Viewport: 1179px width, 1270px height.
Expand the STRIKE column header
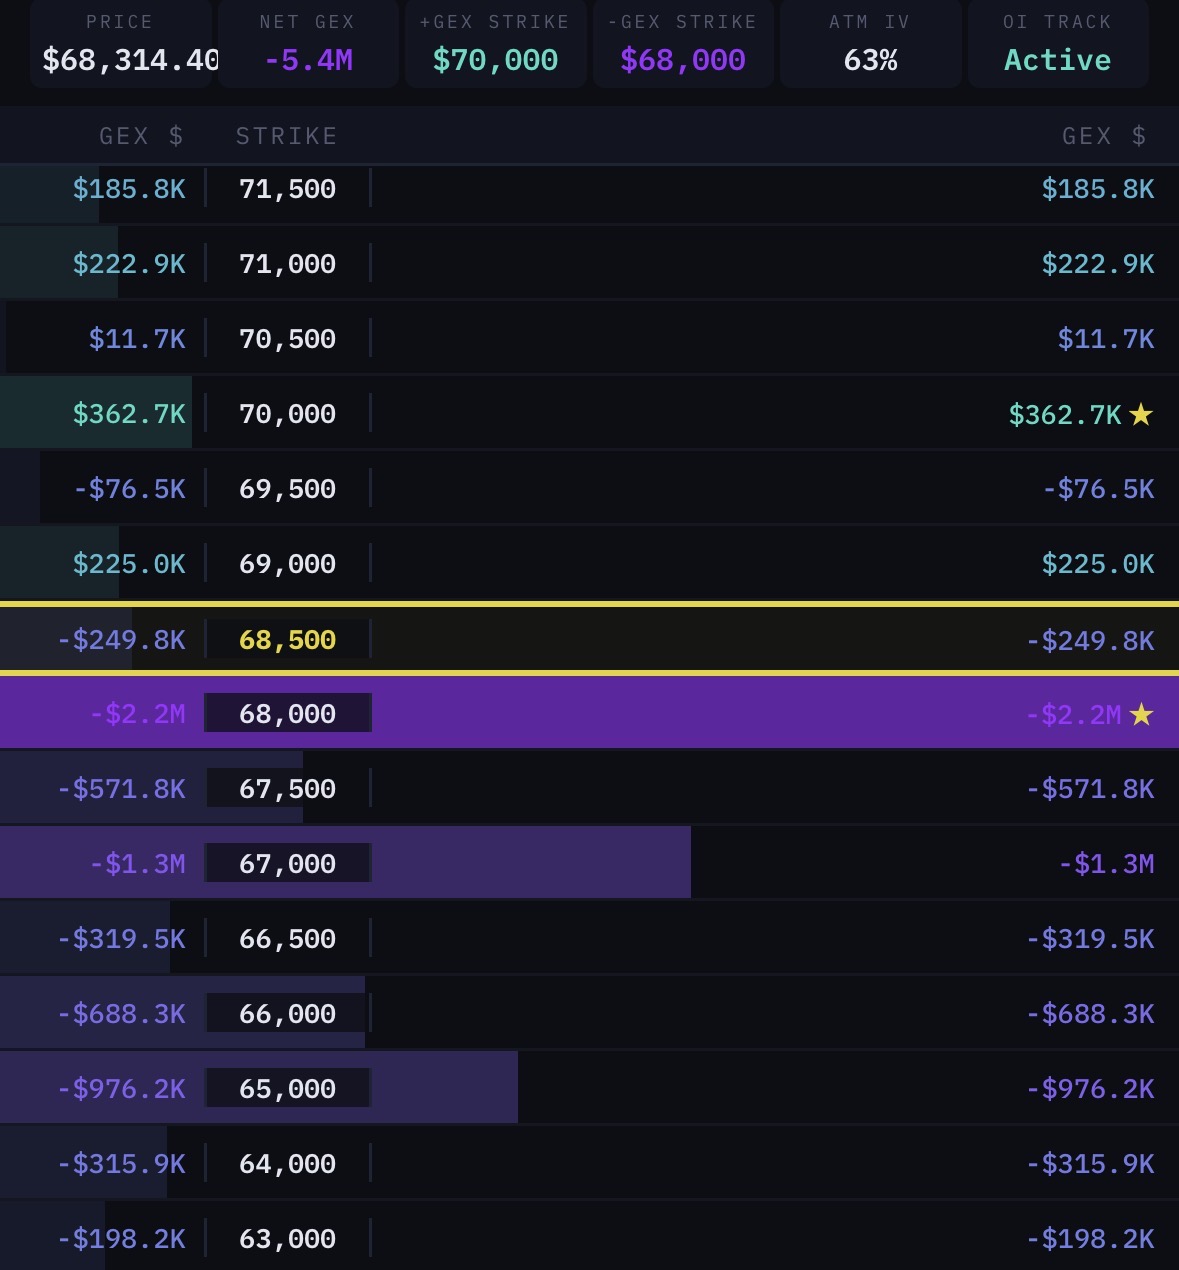point(286,135)
